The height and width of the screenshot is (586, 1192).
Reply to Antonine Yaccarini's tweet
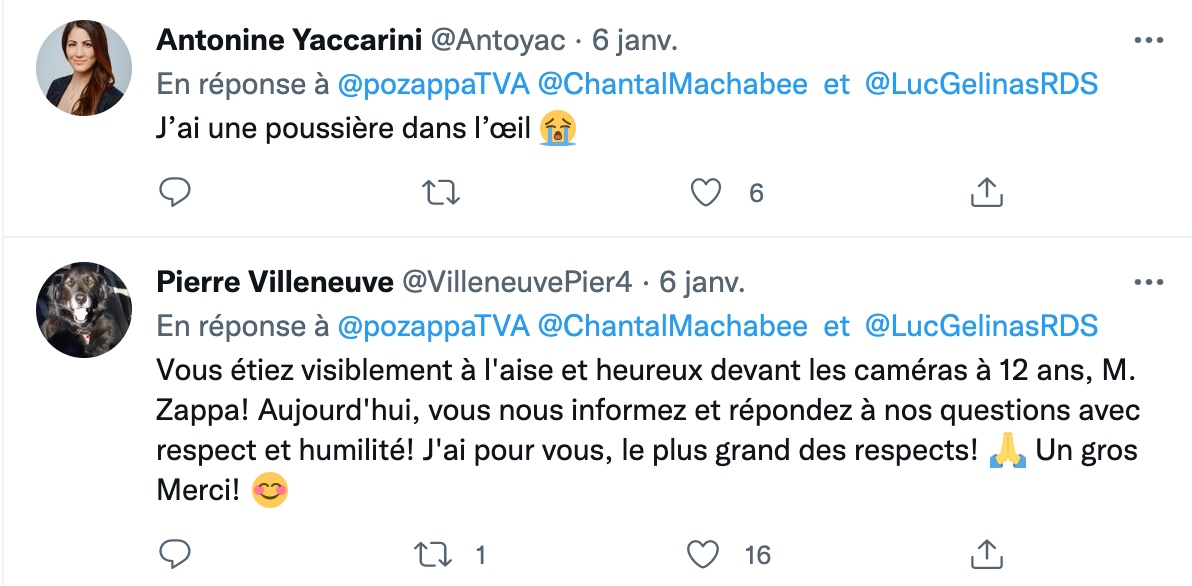174,193
